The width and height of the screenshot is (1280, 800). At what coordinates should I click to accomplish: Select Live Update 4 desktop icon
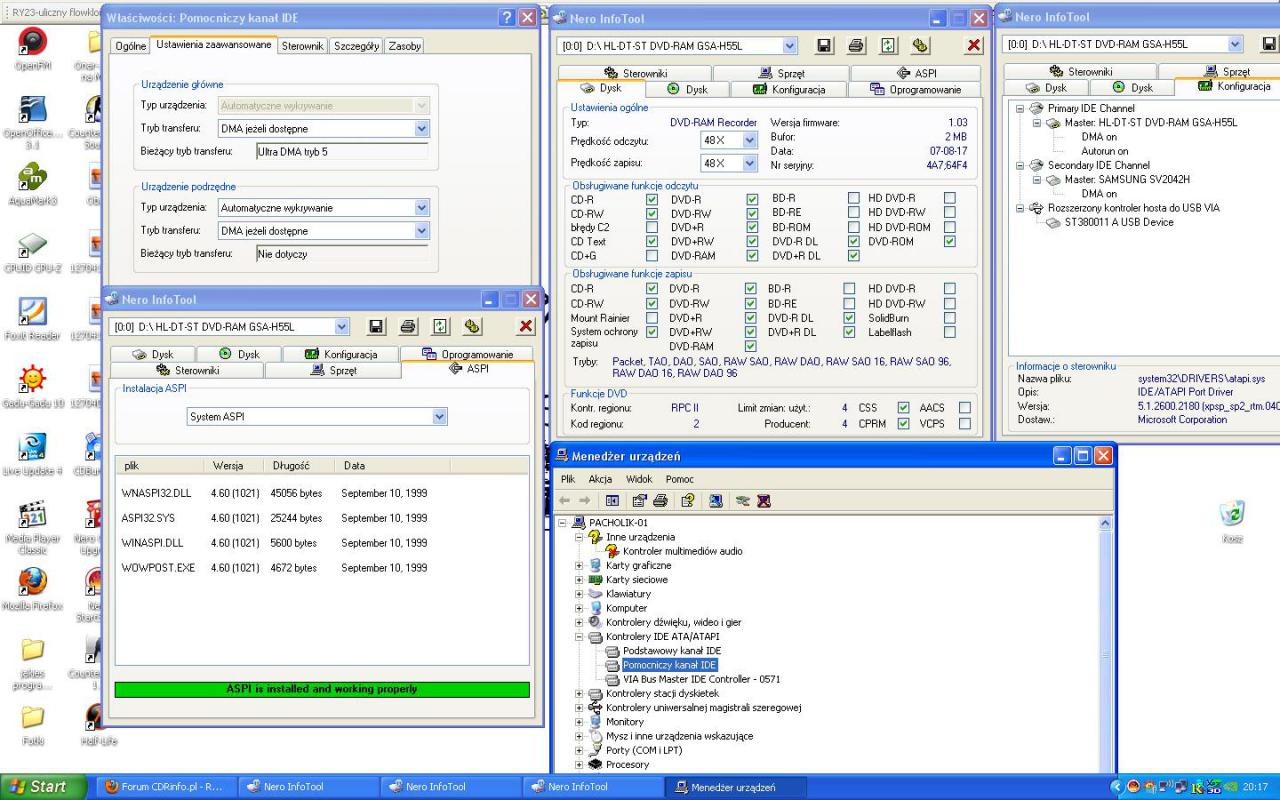(33, 454)
